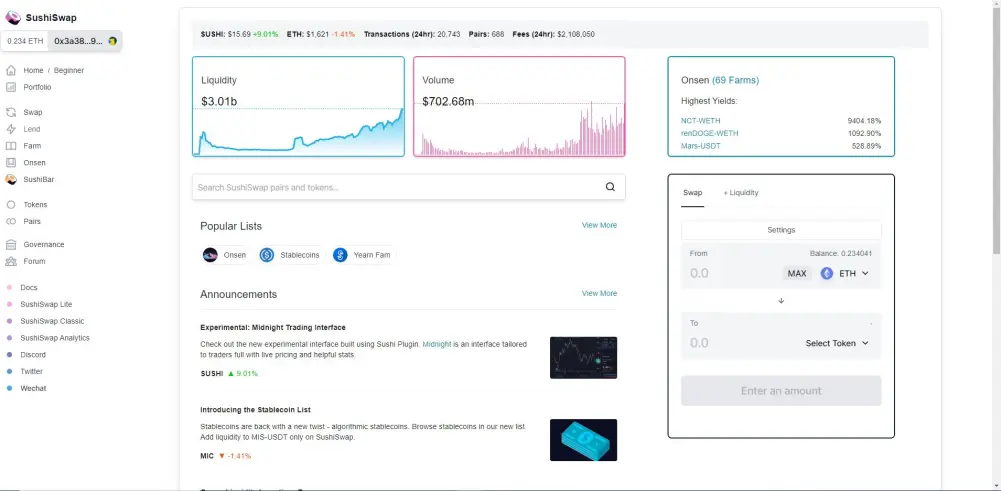Click the search magnifier icon

610,187
